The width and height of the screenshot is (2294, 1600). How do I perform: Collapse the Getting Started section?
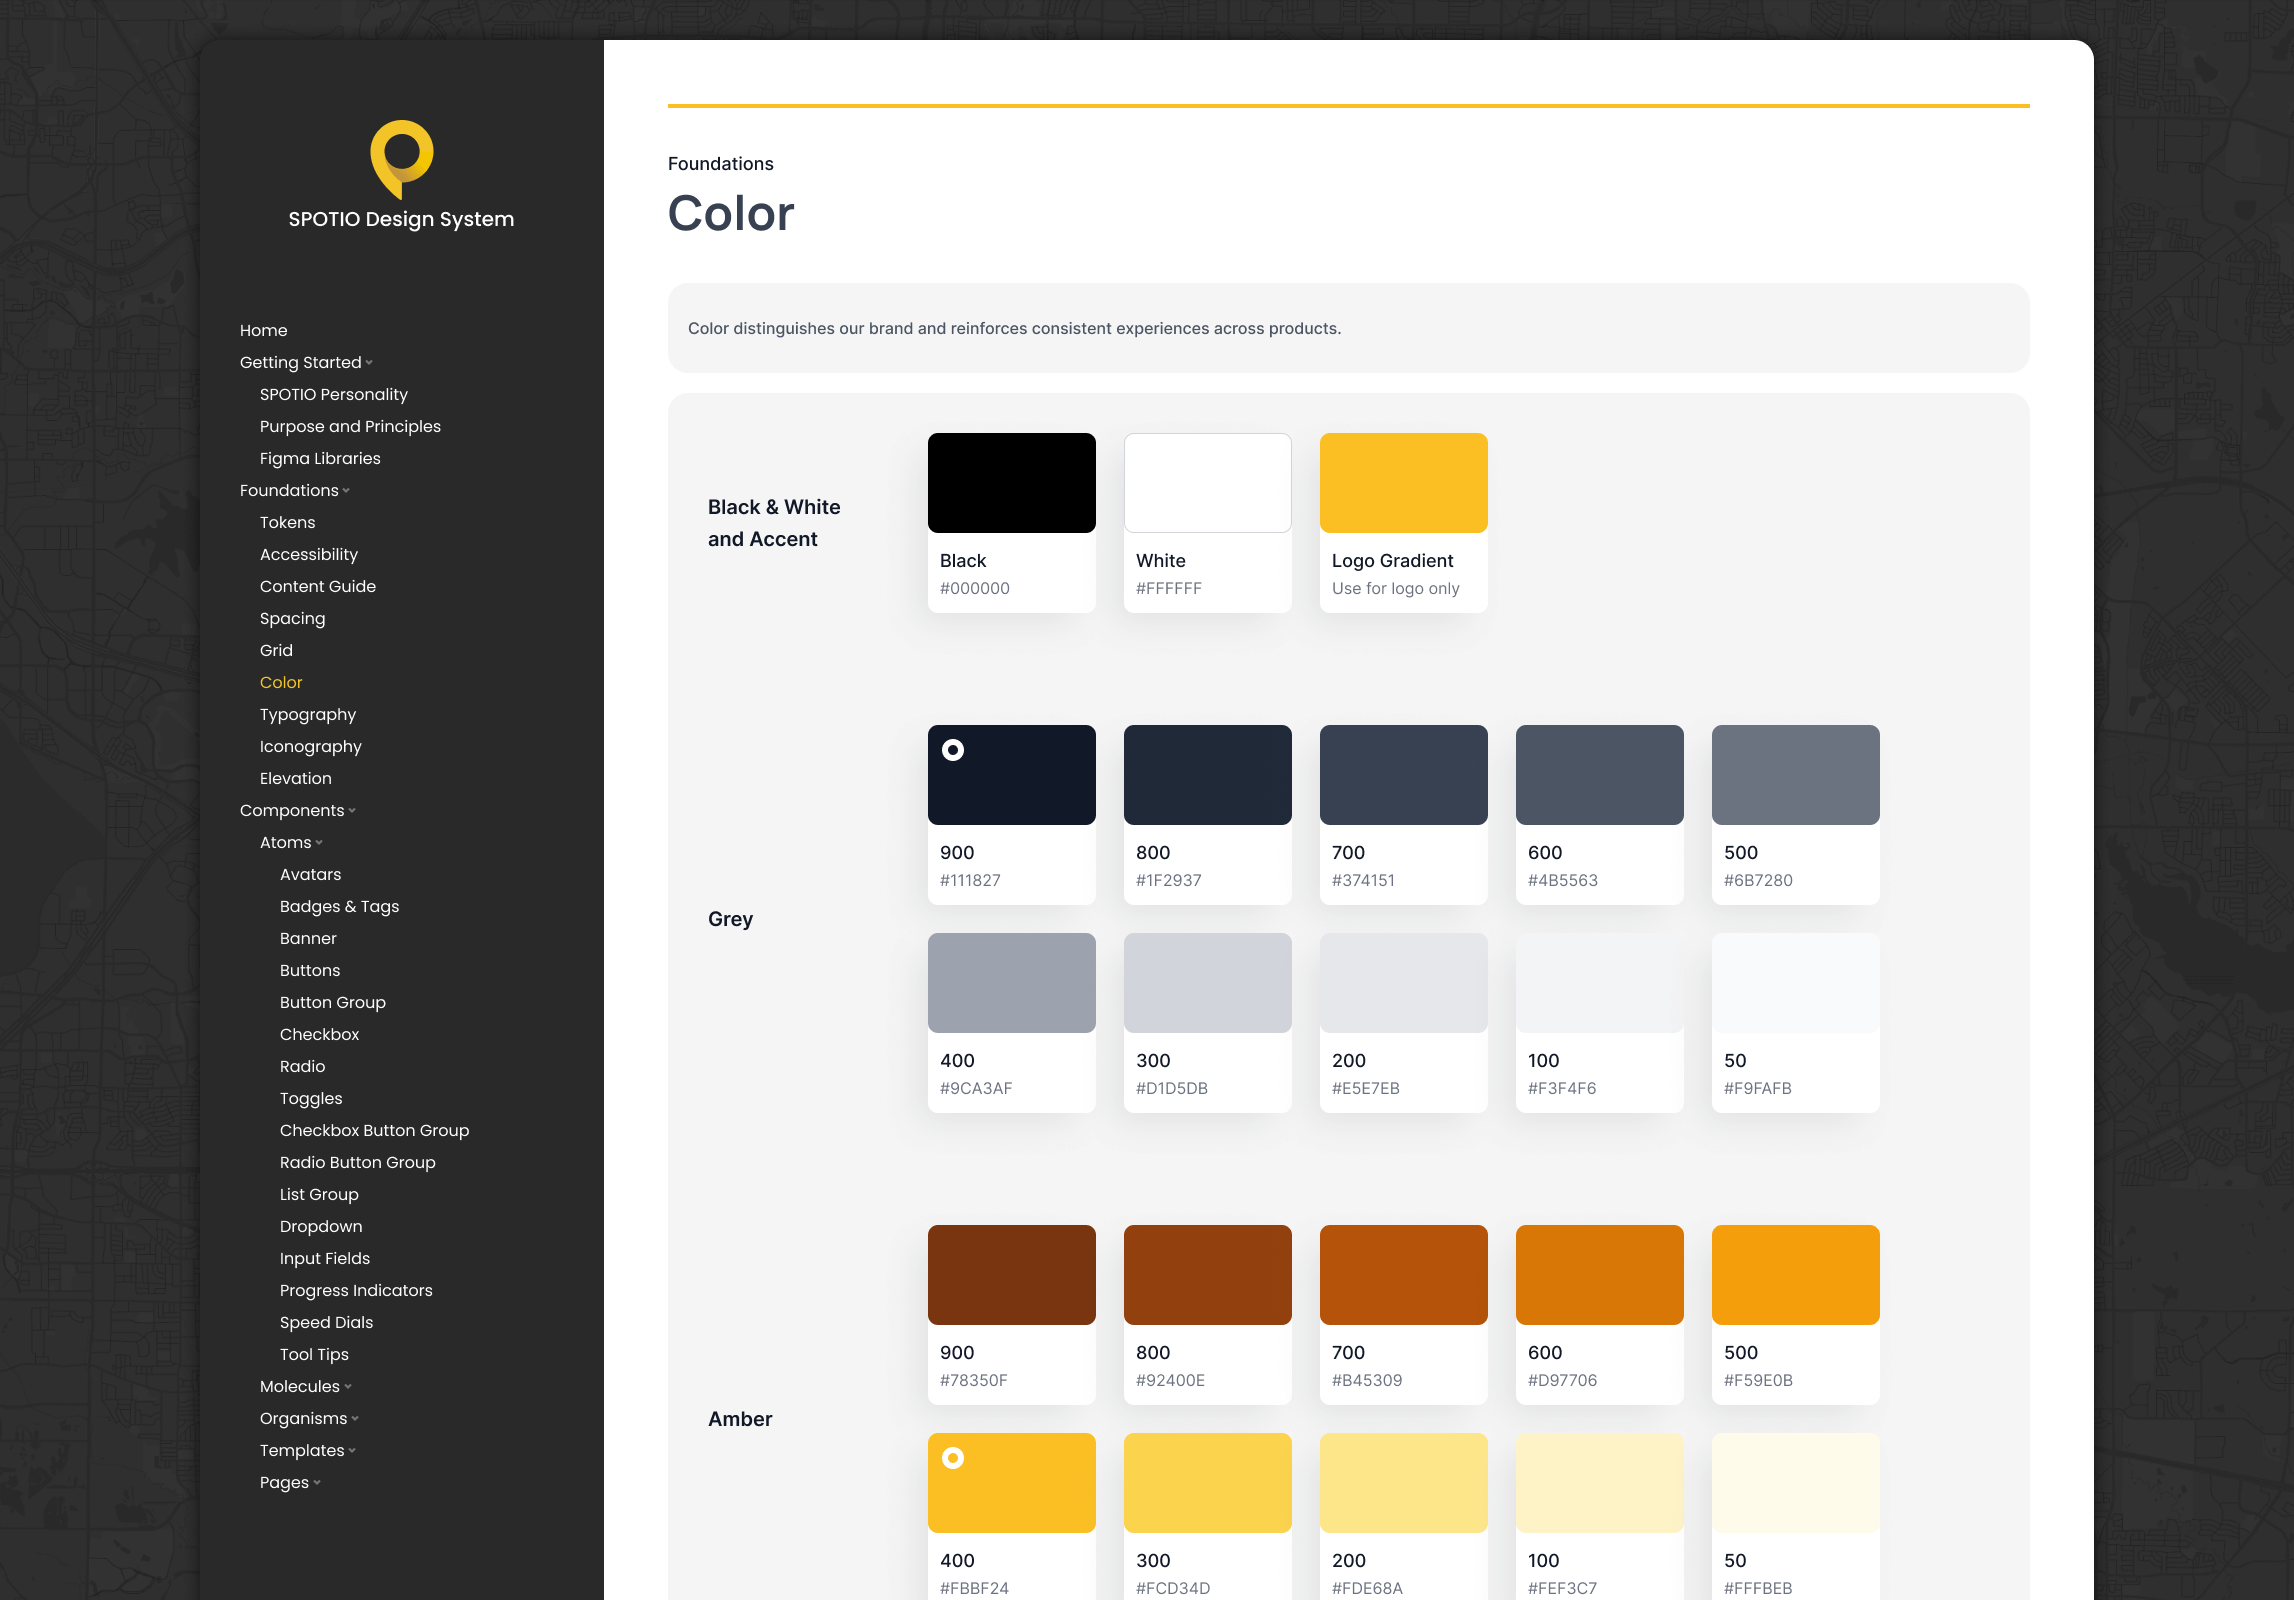306,362
